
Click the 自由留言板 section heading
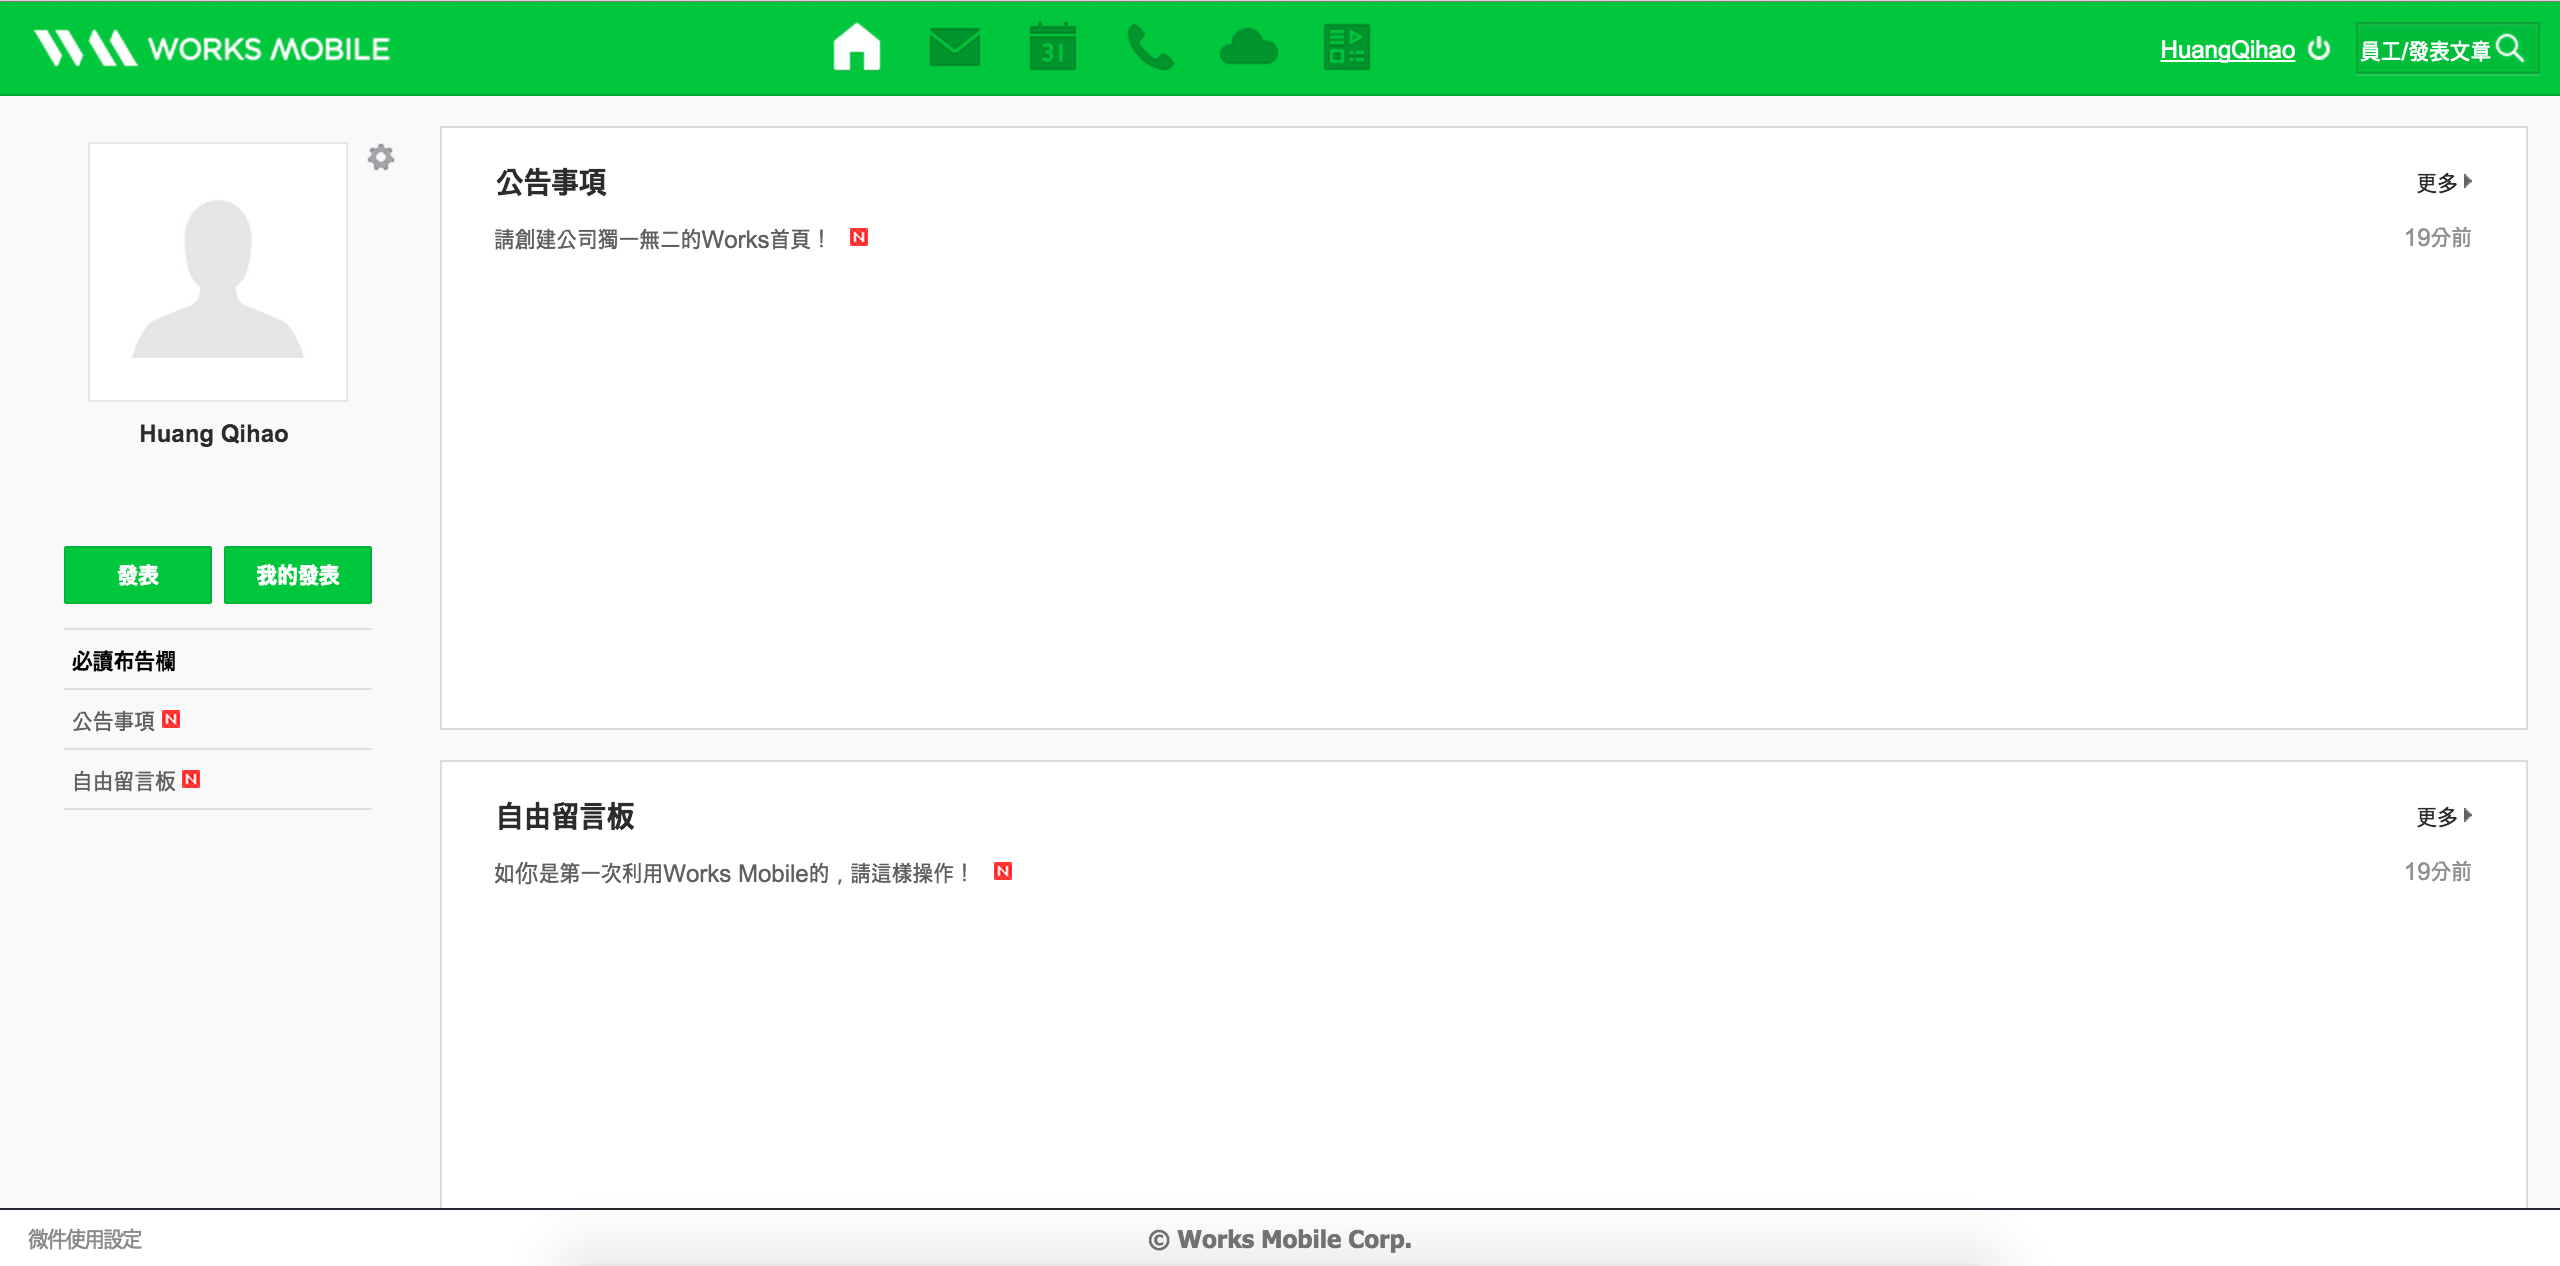565,816
